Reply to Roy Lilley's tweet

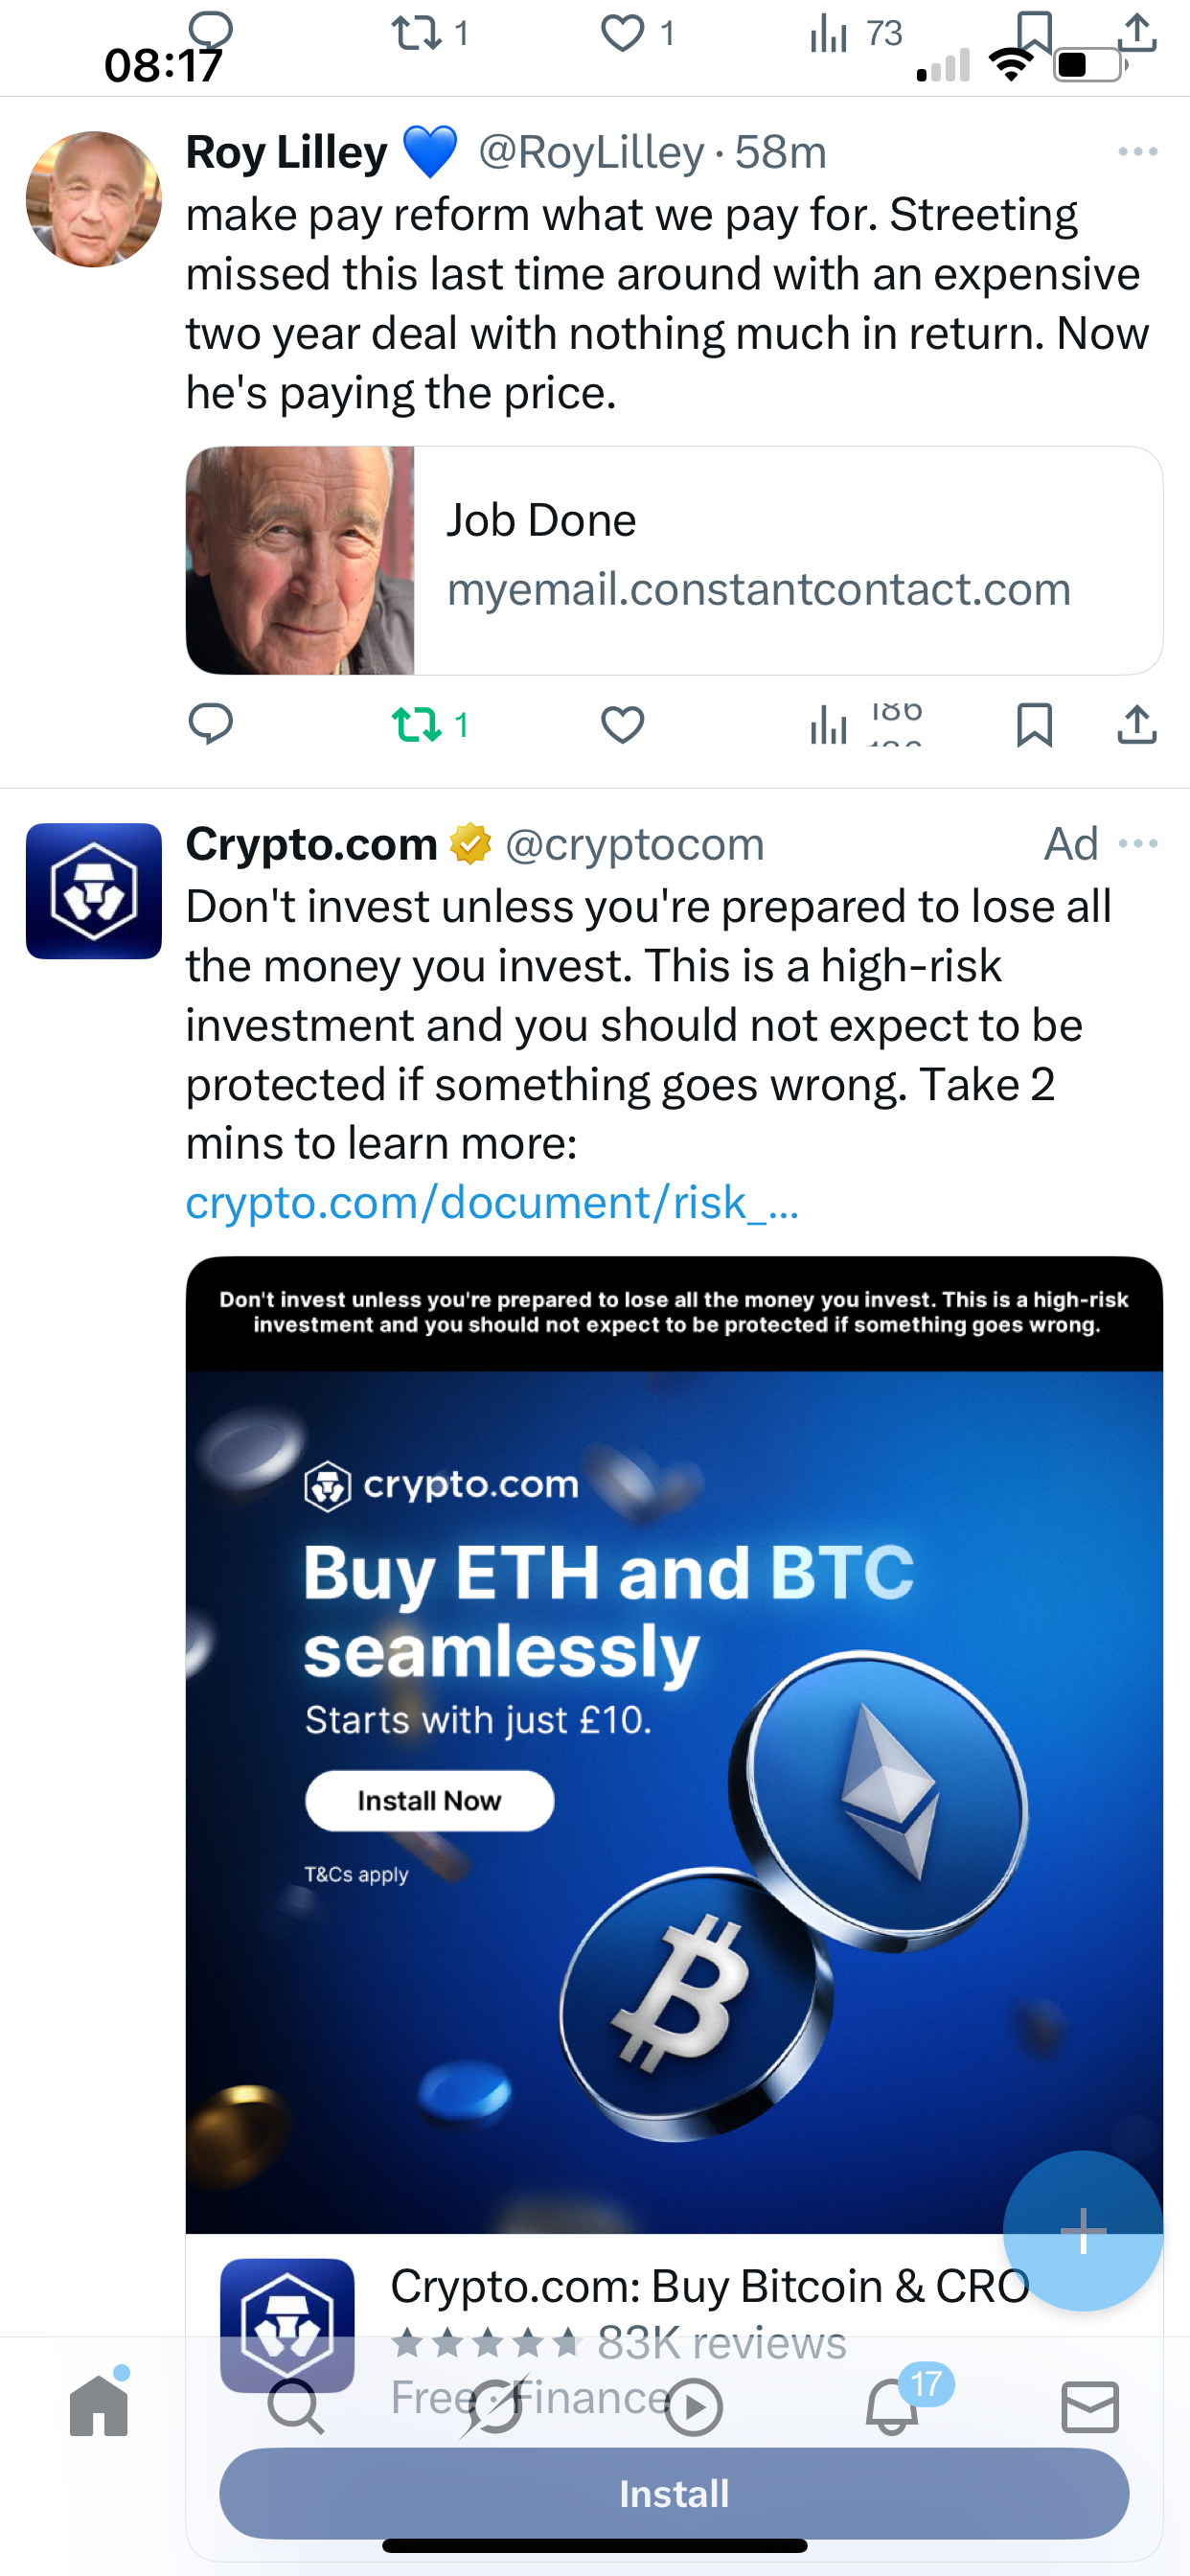click(211, 724)
